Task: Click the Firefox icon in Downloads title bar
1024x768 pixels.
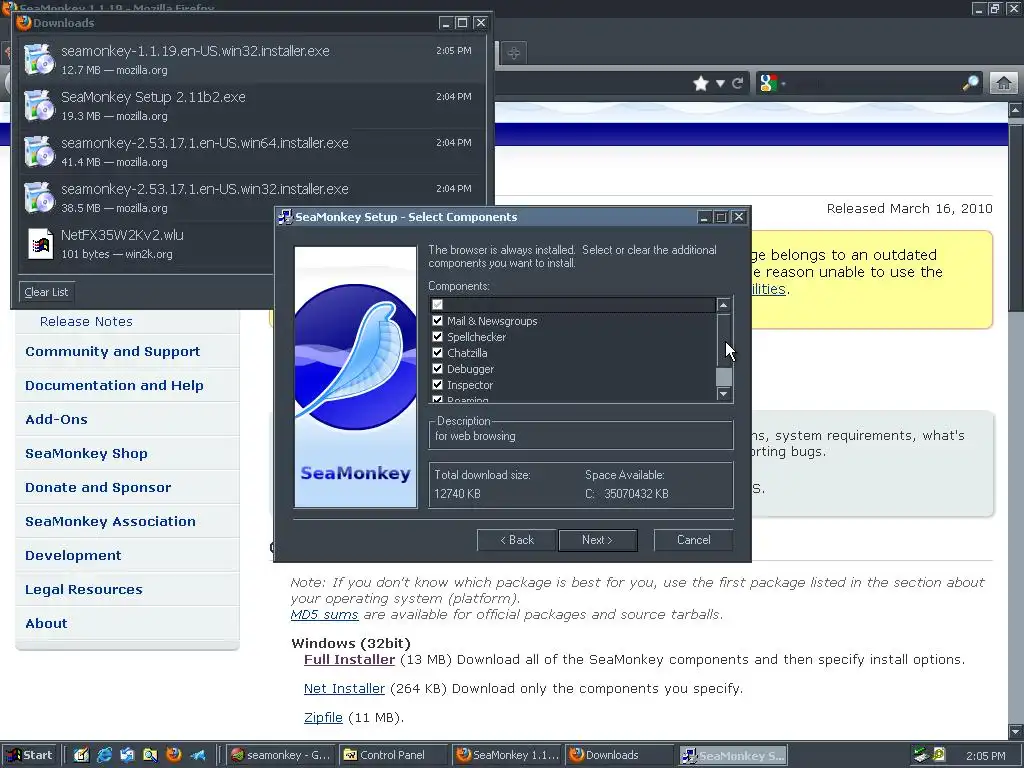Action: (24, 22)
